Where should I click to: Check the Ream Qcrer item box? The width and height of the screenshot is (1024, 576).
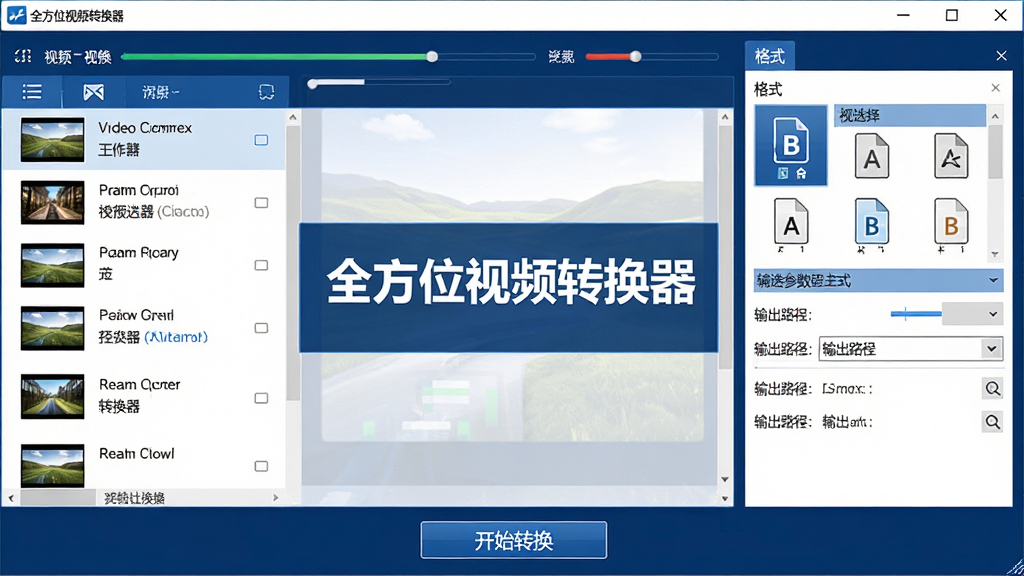pos(261,398)
